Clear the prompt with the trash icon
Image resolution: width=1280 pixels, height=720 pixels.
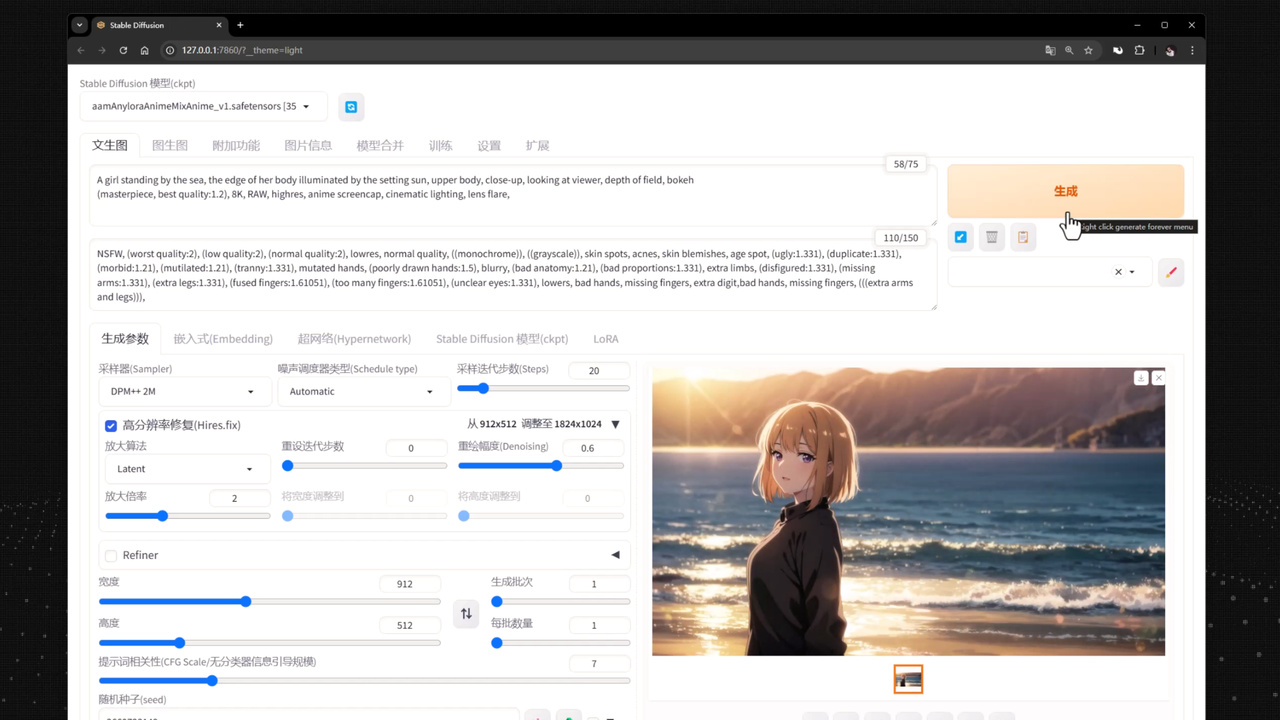coord(992,237)
